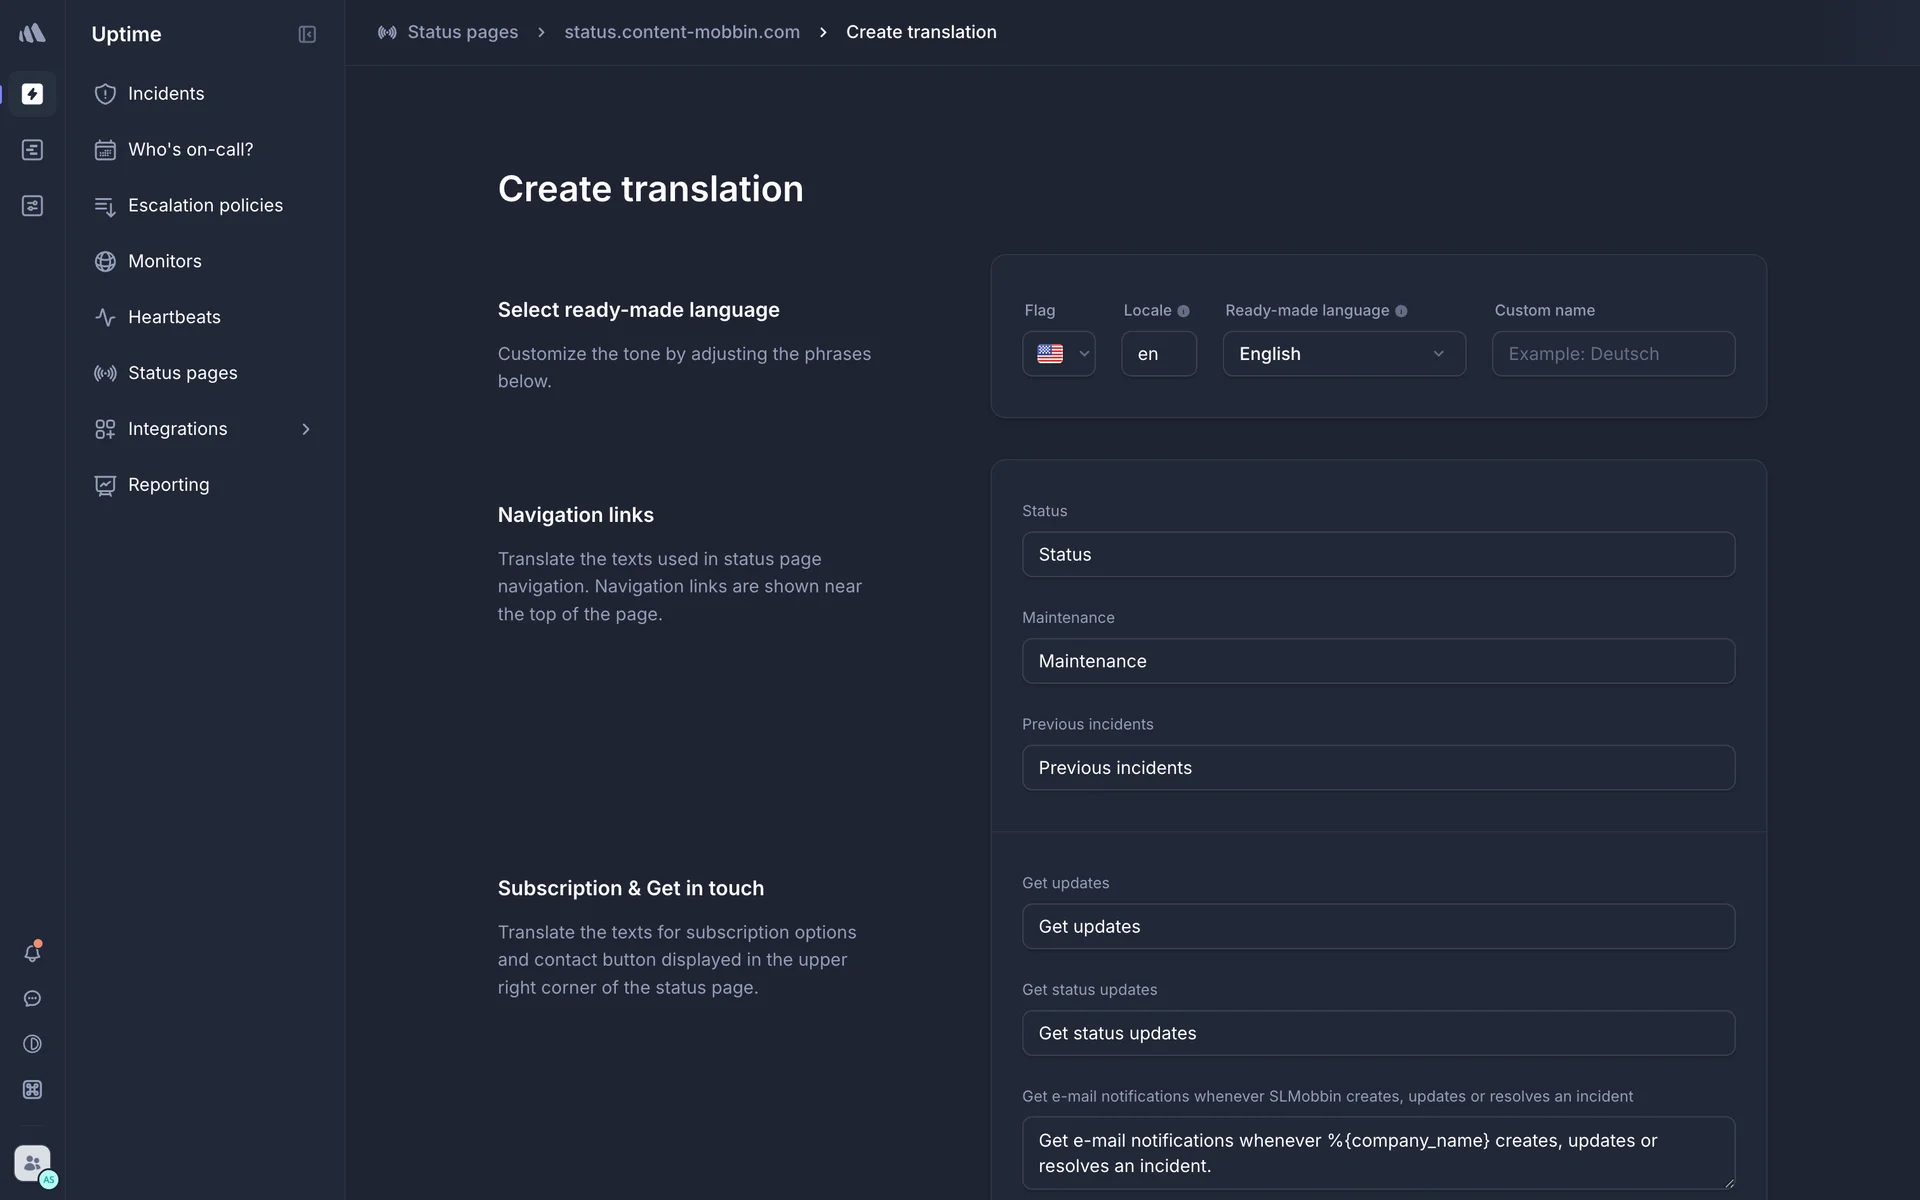
Task: Click the Previous incidents text field
Action: click(x=1377, y=768)
